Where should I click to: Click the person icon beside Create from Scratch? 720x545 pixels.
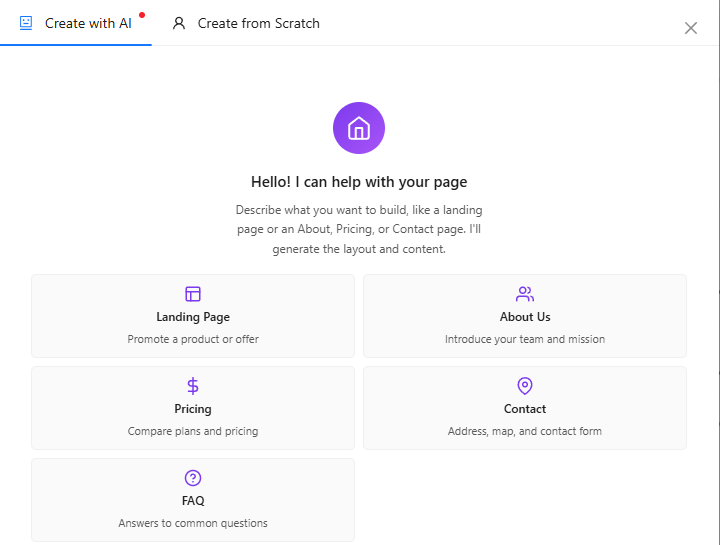(x=179, y=23)
